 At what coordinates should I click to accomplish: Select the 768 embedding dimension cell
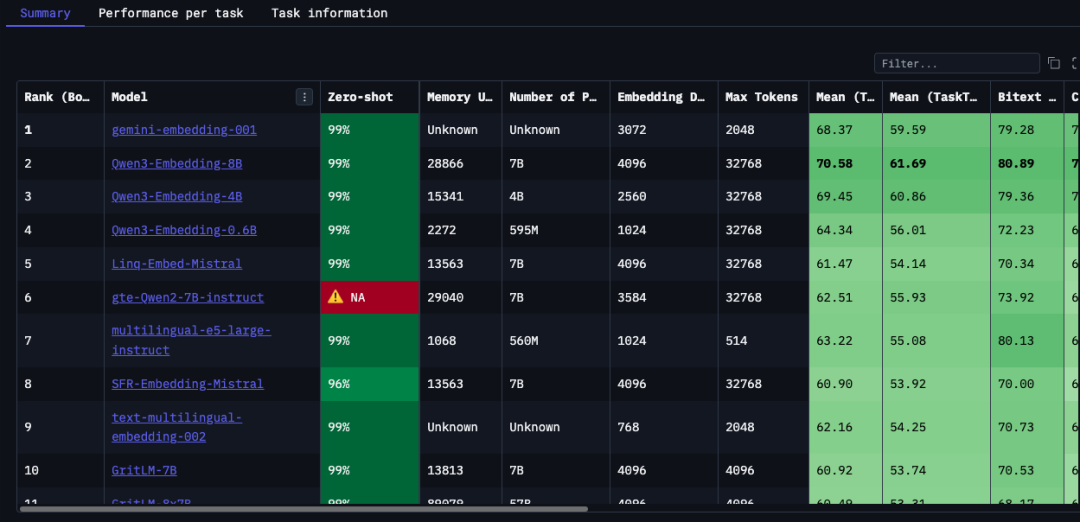coord(664,427)
